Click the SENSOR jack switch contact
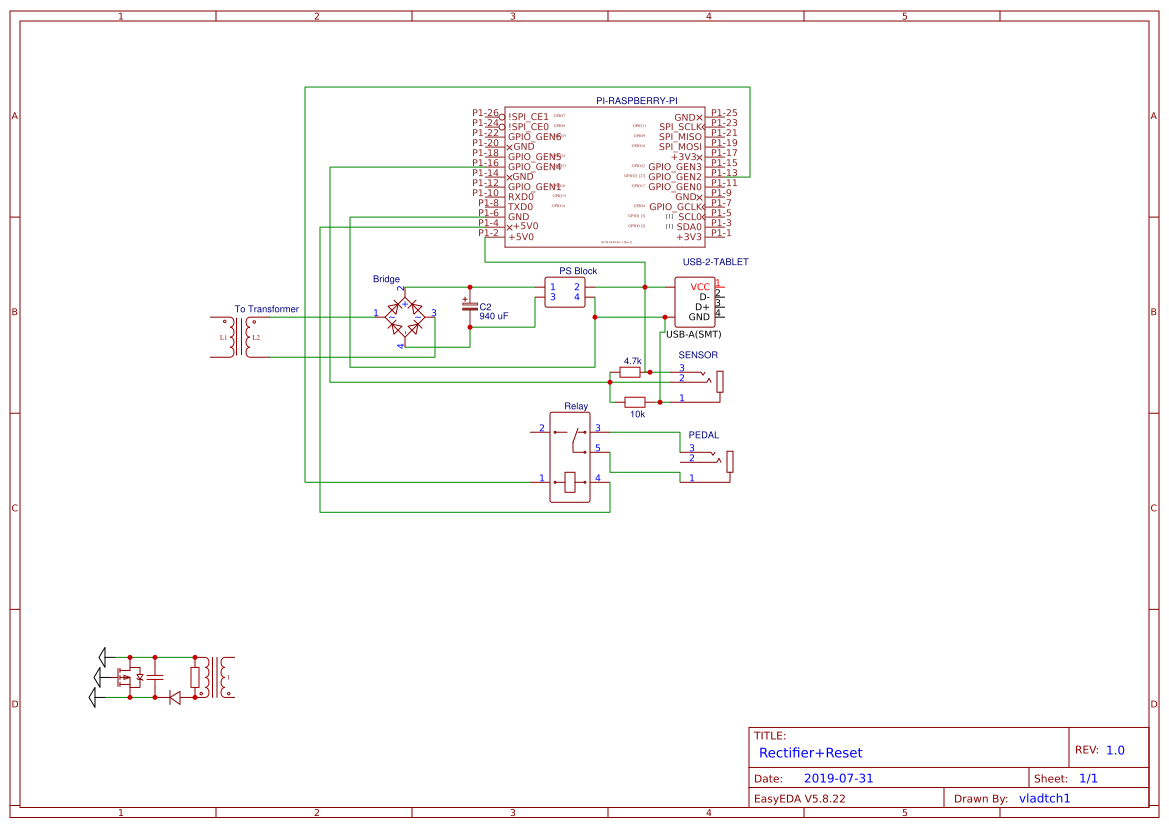Viewport: 1169px width, 828px height. (x=706, y=376)
